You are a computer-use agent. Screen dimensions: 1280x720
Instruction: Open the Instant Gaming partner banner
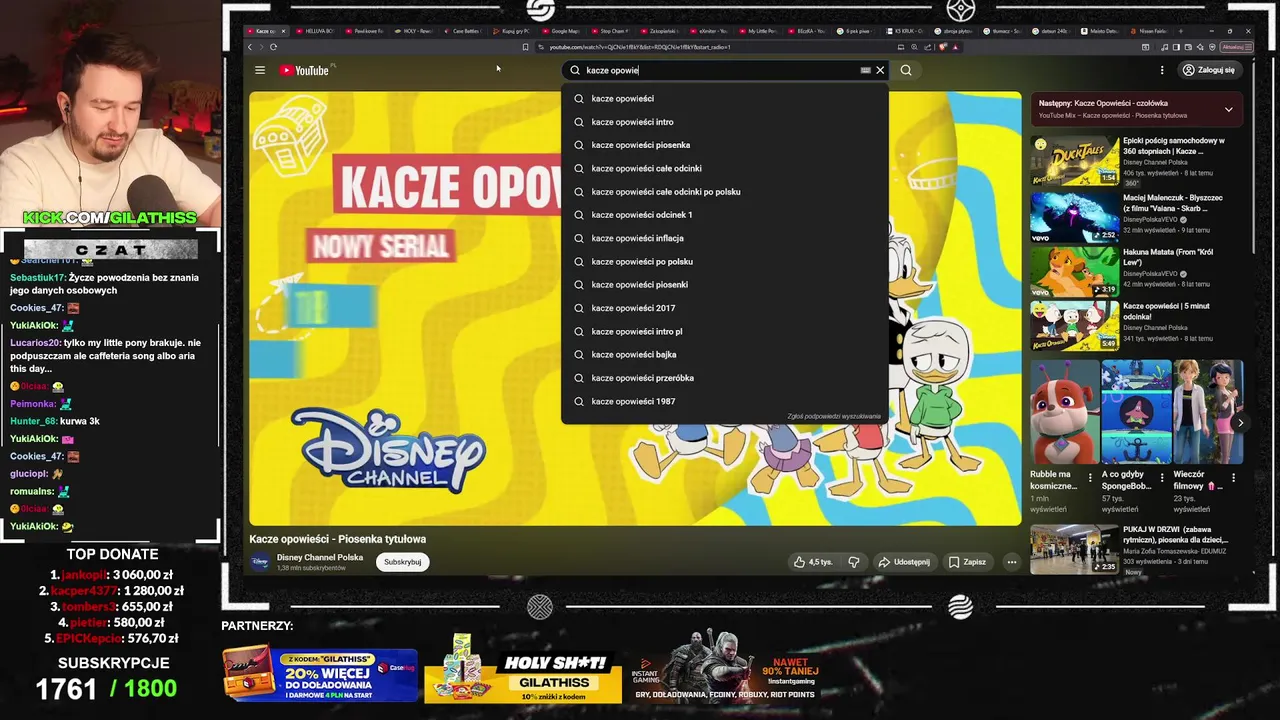(726, 666)
